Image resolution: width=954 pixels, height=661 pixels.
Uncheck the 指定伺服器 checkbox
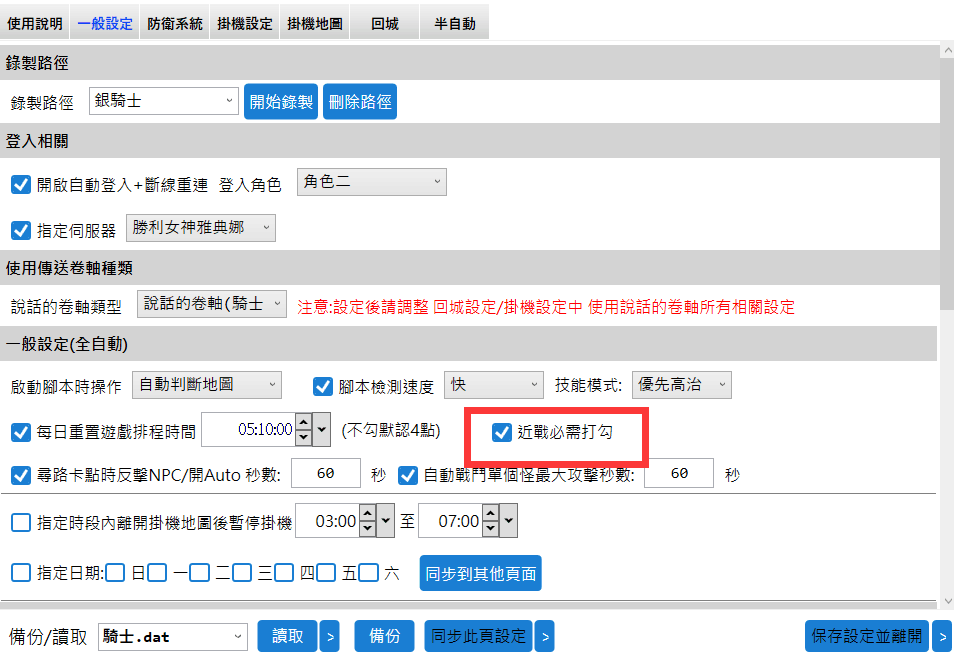pyautogui.click(x=20, y=230)
